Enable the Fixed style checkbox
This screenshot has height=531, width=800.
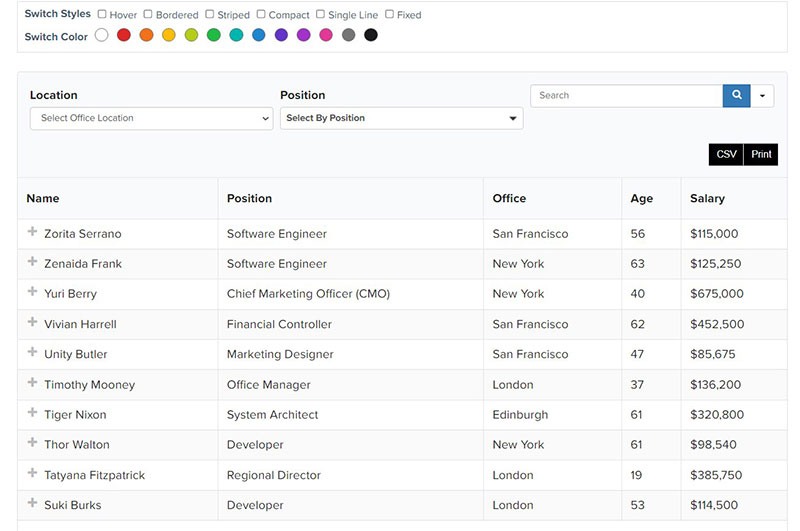389,14
